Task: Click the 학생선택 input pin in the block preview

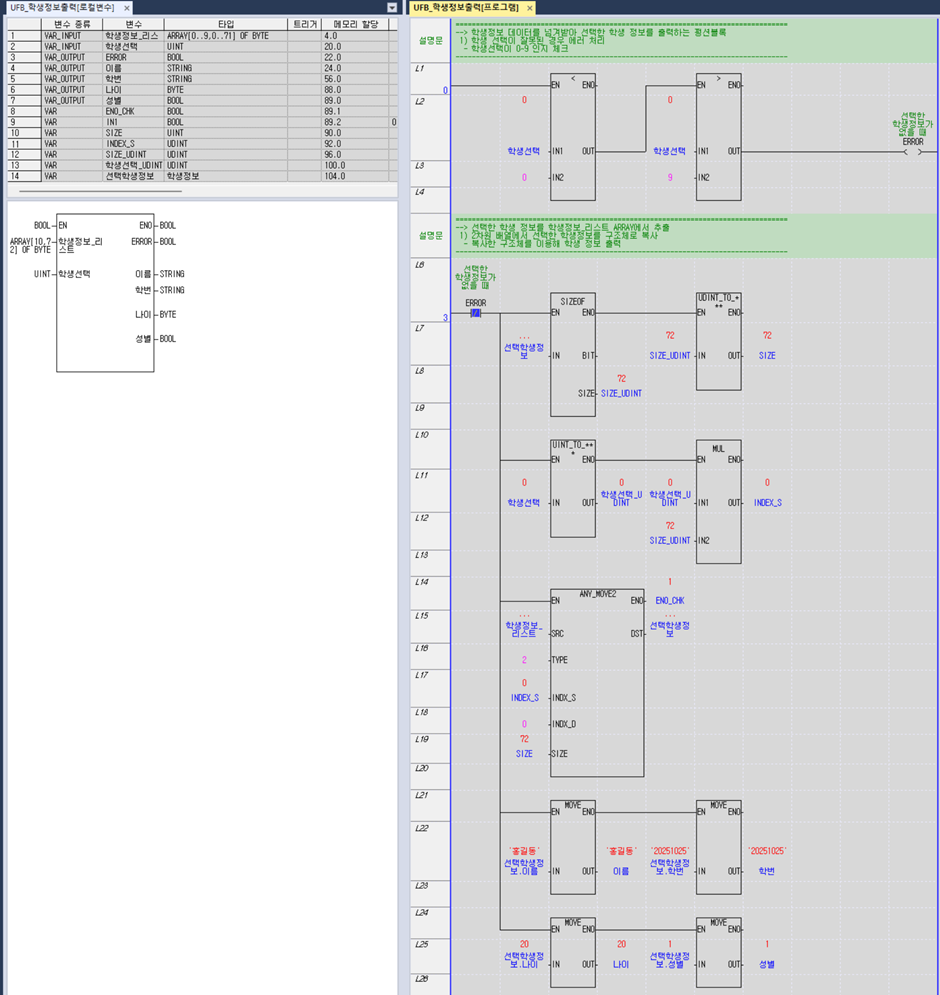Action: point(74,274)
